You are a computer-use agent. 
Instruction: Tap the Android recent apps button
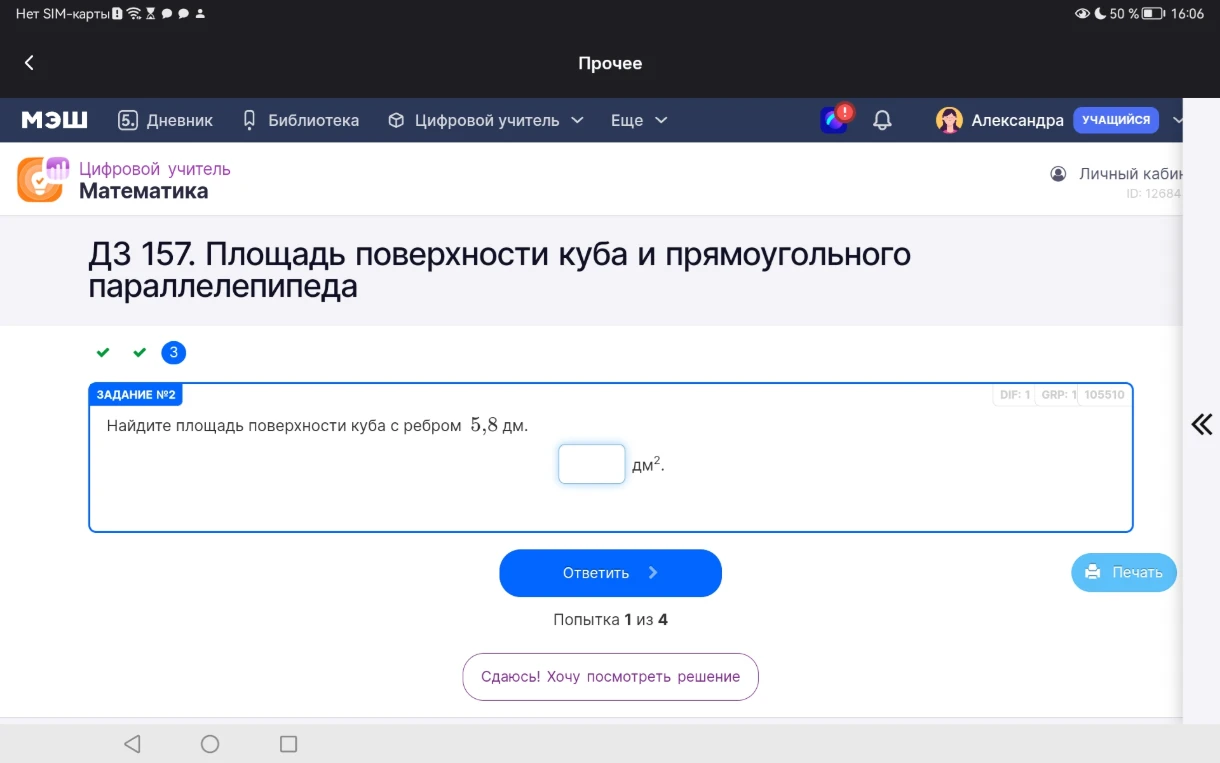pos(289,744)
